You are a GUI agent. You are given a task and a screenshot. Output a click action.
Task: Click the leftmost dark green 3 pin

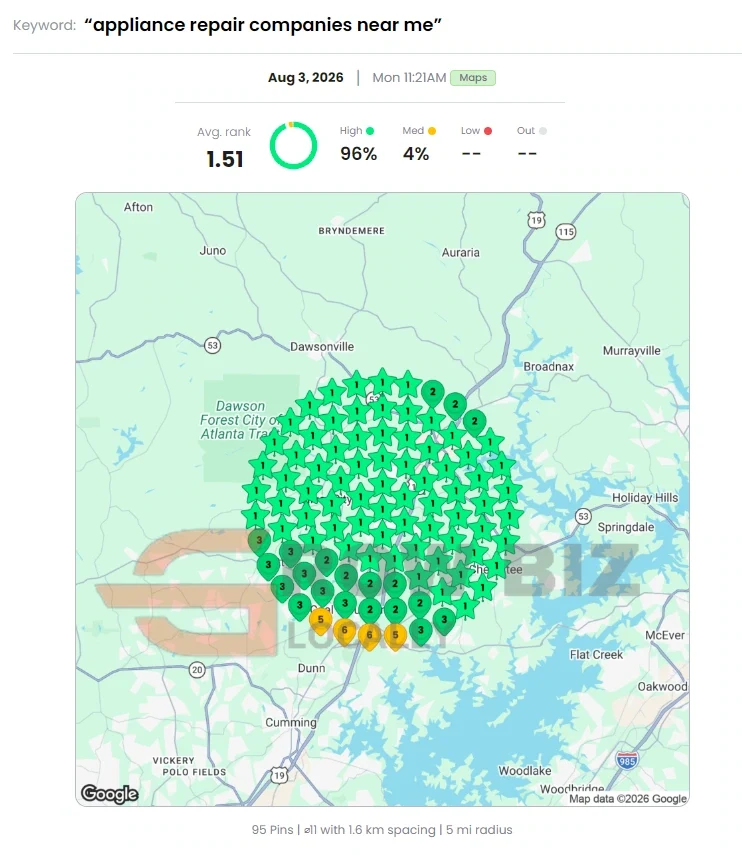tap(259, 541)
